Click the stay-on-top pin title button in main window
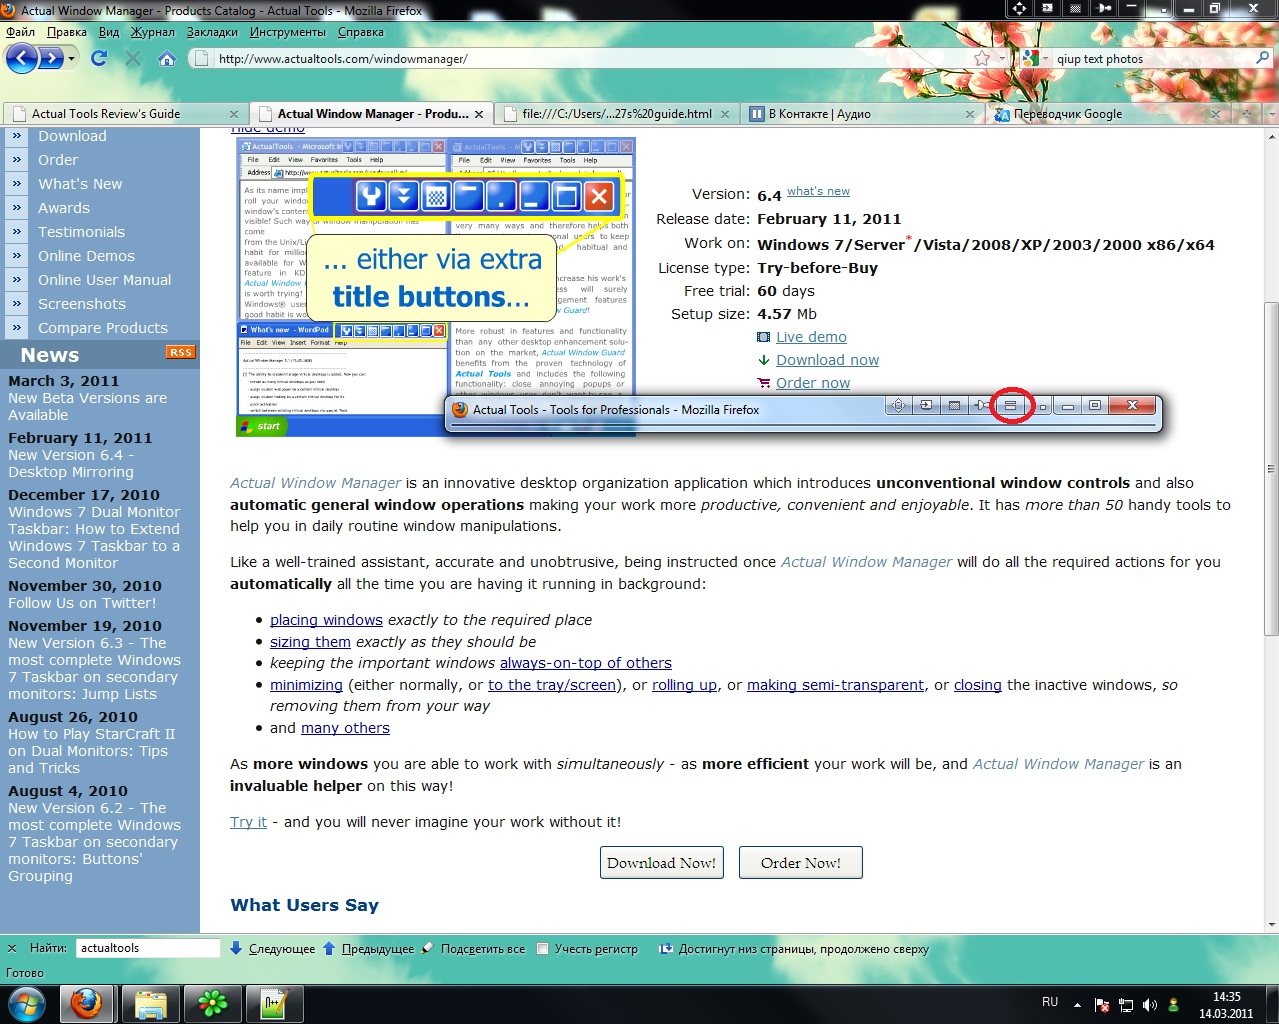The width and height of the screenshot is (1279, 1024). 1104,8
